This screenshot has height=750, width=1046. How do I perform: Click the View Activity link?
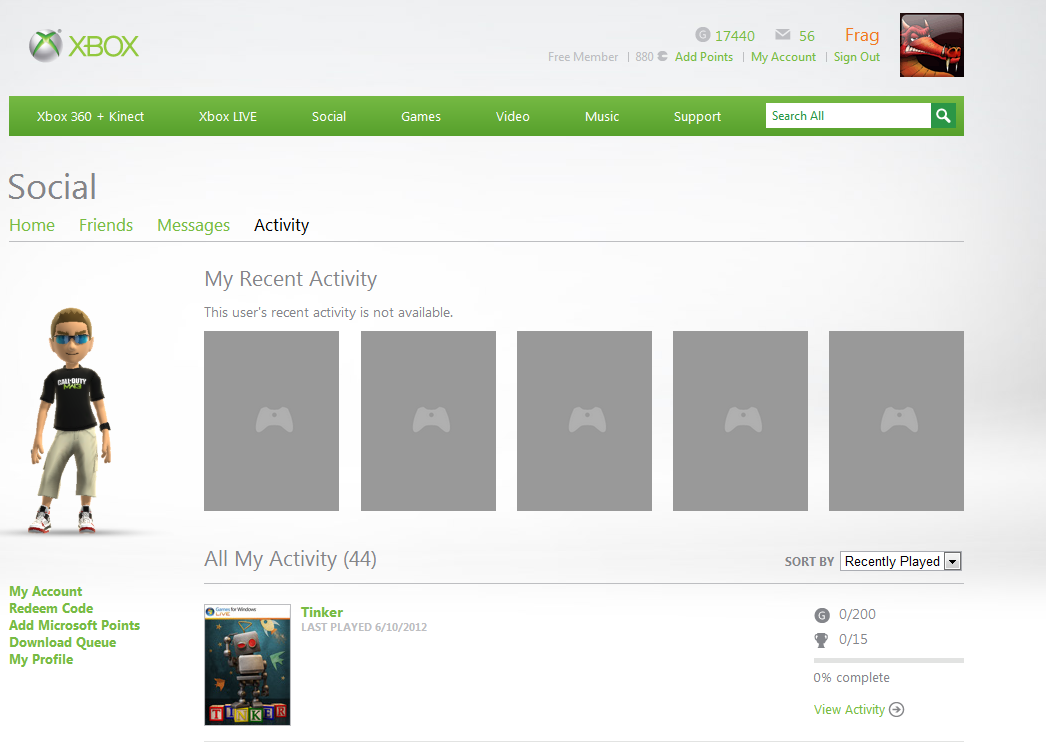click(849, 709)
